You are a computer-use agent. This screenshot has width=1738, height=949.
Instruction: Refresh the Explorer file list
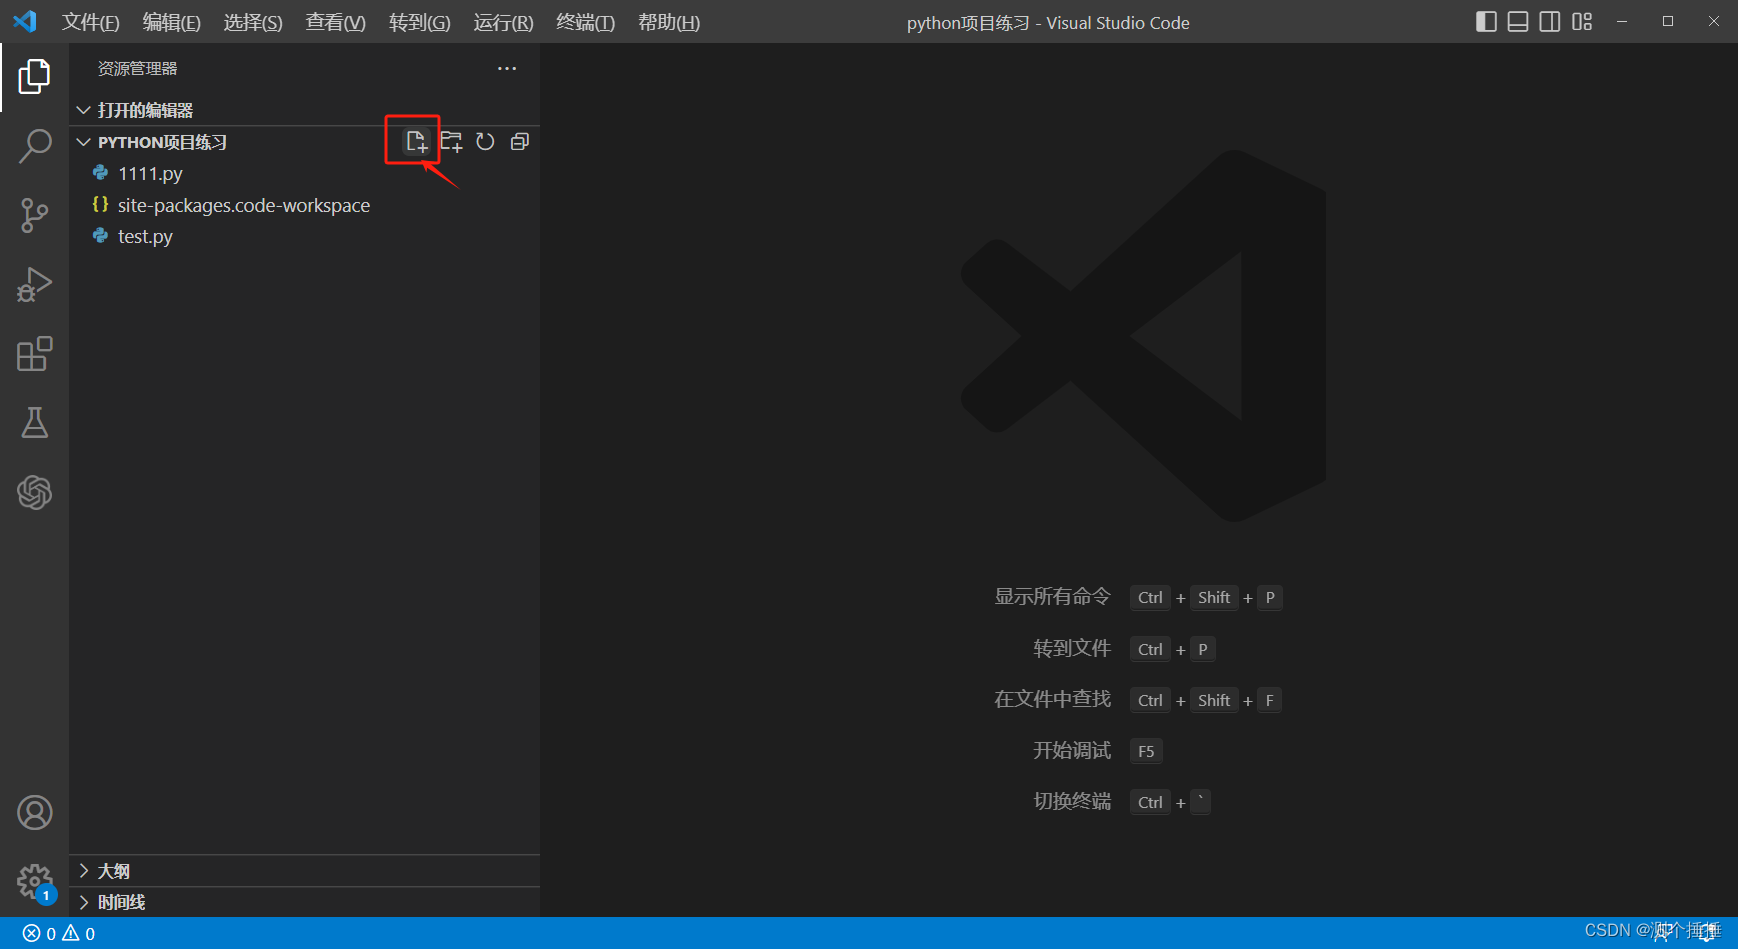[485, 142]
